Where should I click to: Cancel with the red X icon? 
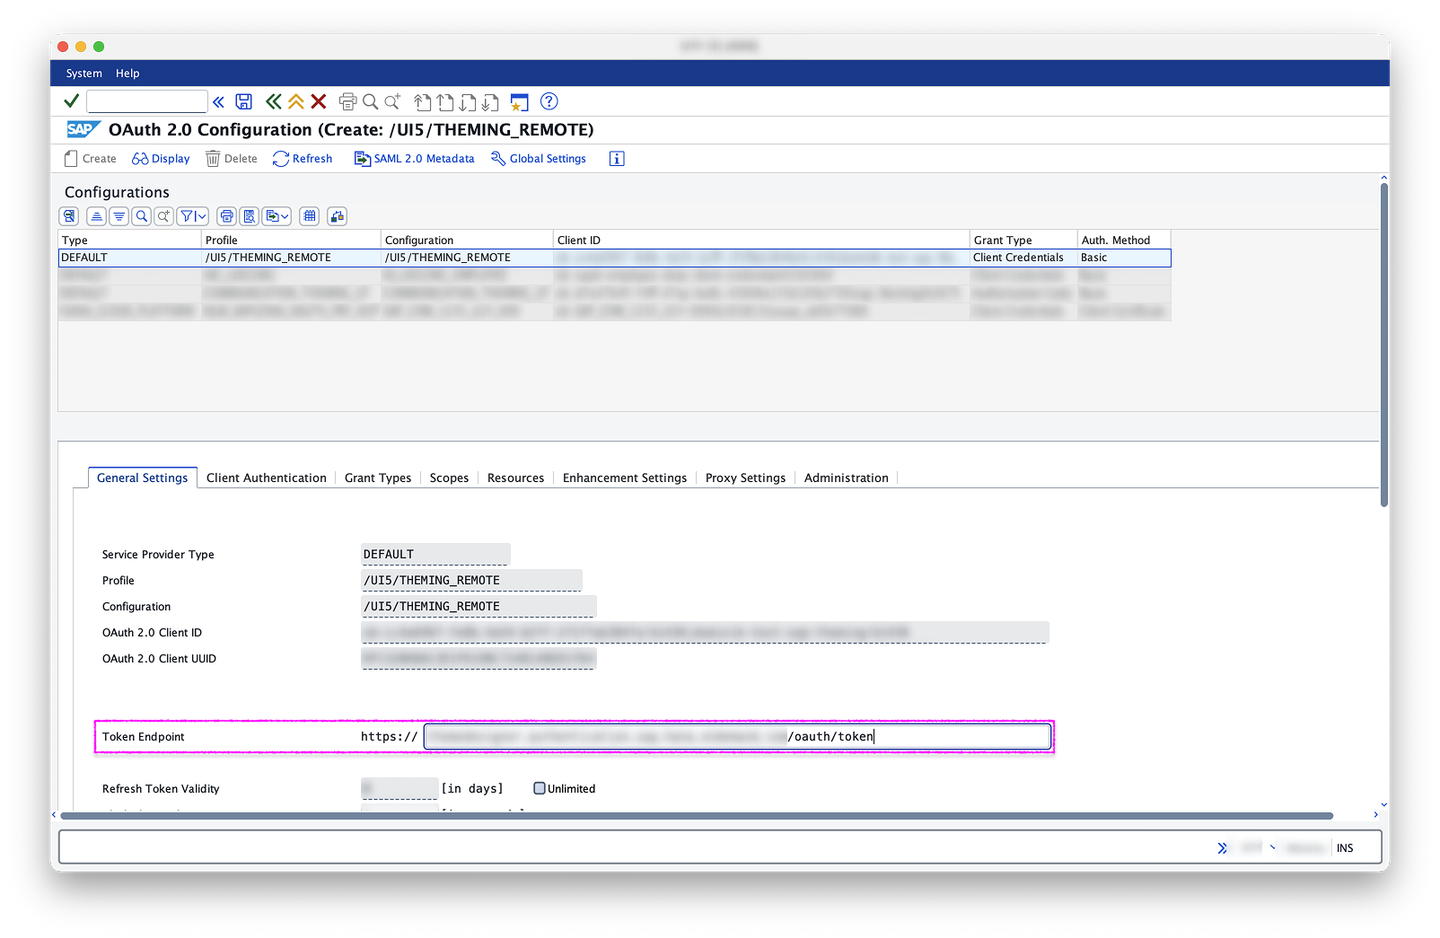[319, 101]
